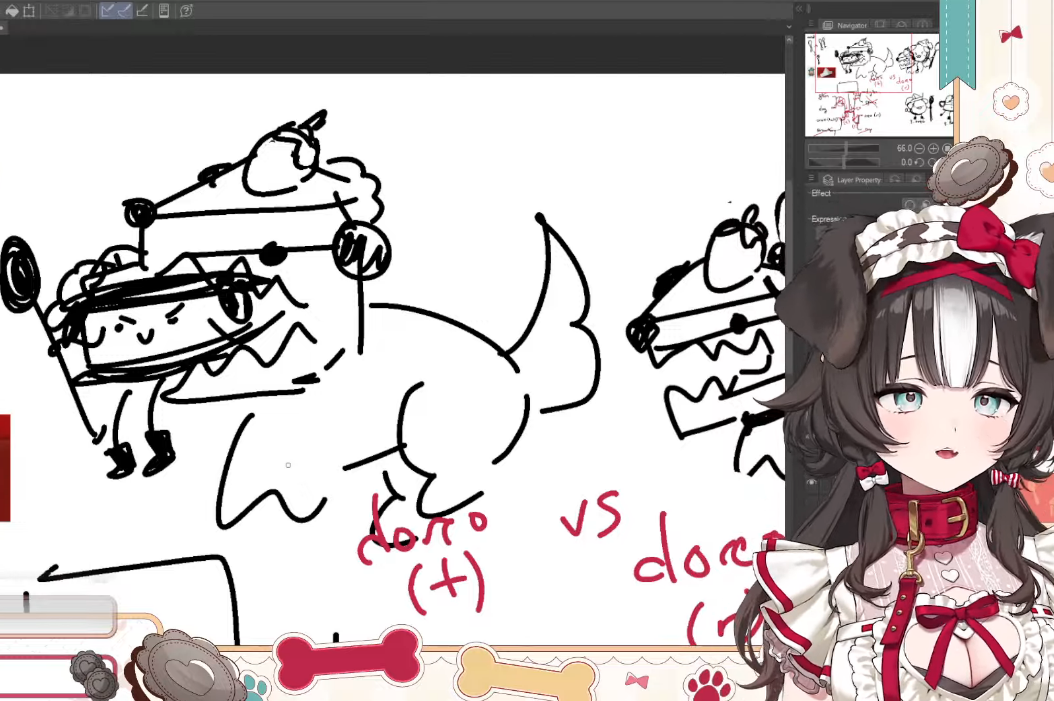Open the CLIP STUDIO support help icon
The image size is (1054, 701).
click(186, 11)
